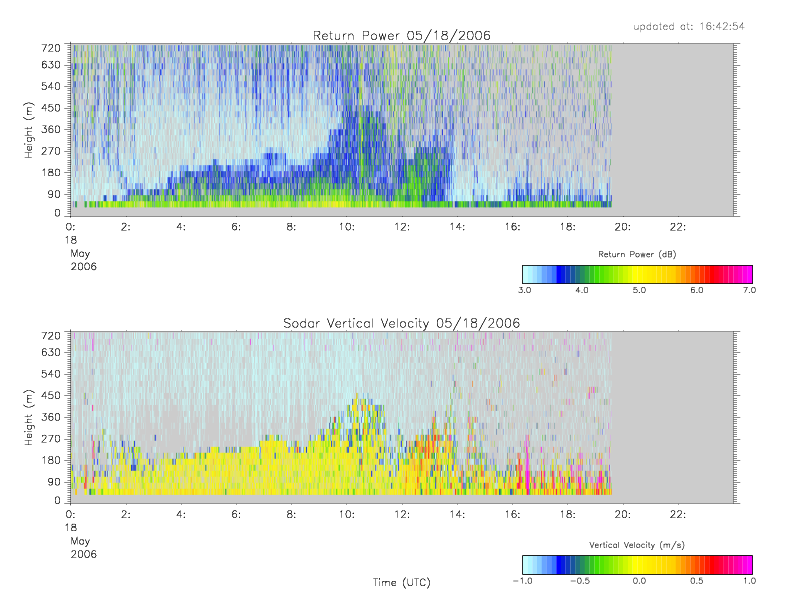Click the '8:' time tick under Vertical Velocity plot
This screenshot has width=791, height=611.
pyautogui.click(x=292, y=515)
